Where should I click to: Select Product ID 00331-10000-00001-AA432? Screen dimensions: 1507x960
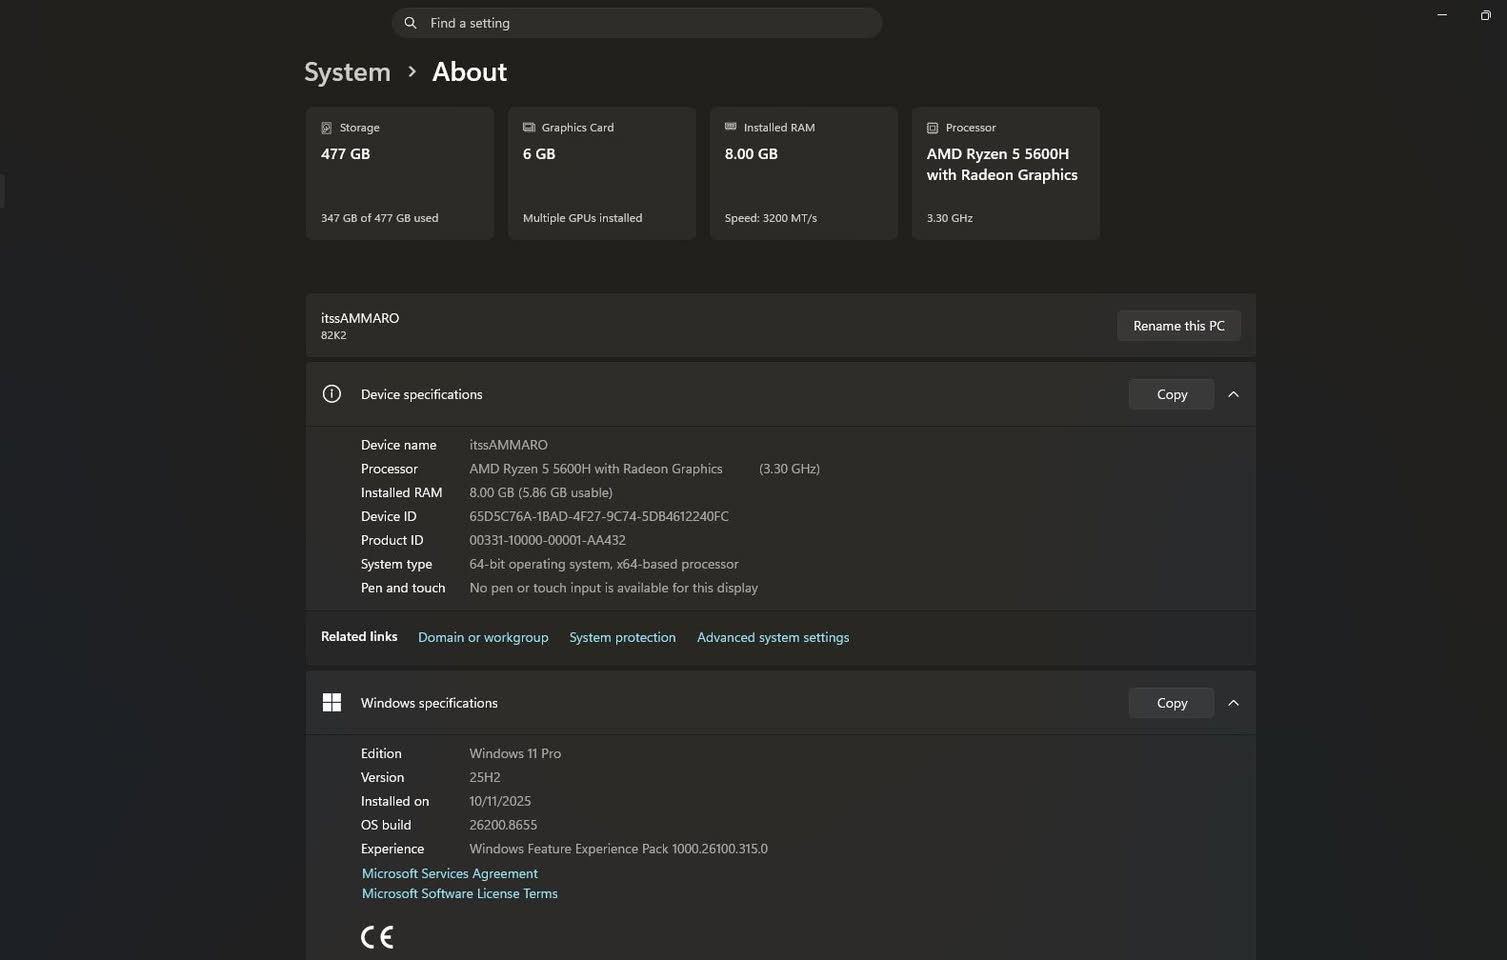point(547,540)
